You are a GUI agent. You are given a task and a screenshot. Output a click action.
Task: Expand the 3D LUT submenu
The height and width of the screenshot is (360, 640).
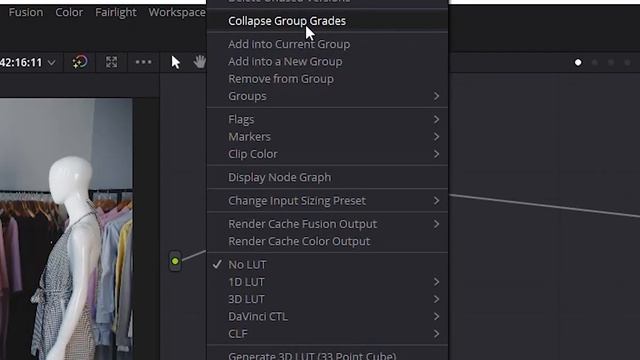pyautogui.click(x=327, y=299)
